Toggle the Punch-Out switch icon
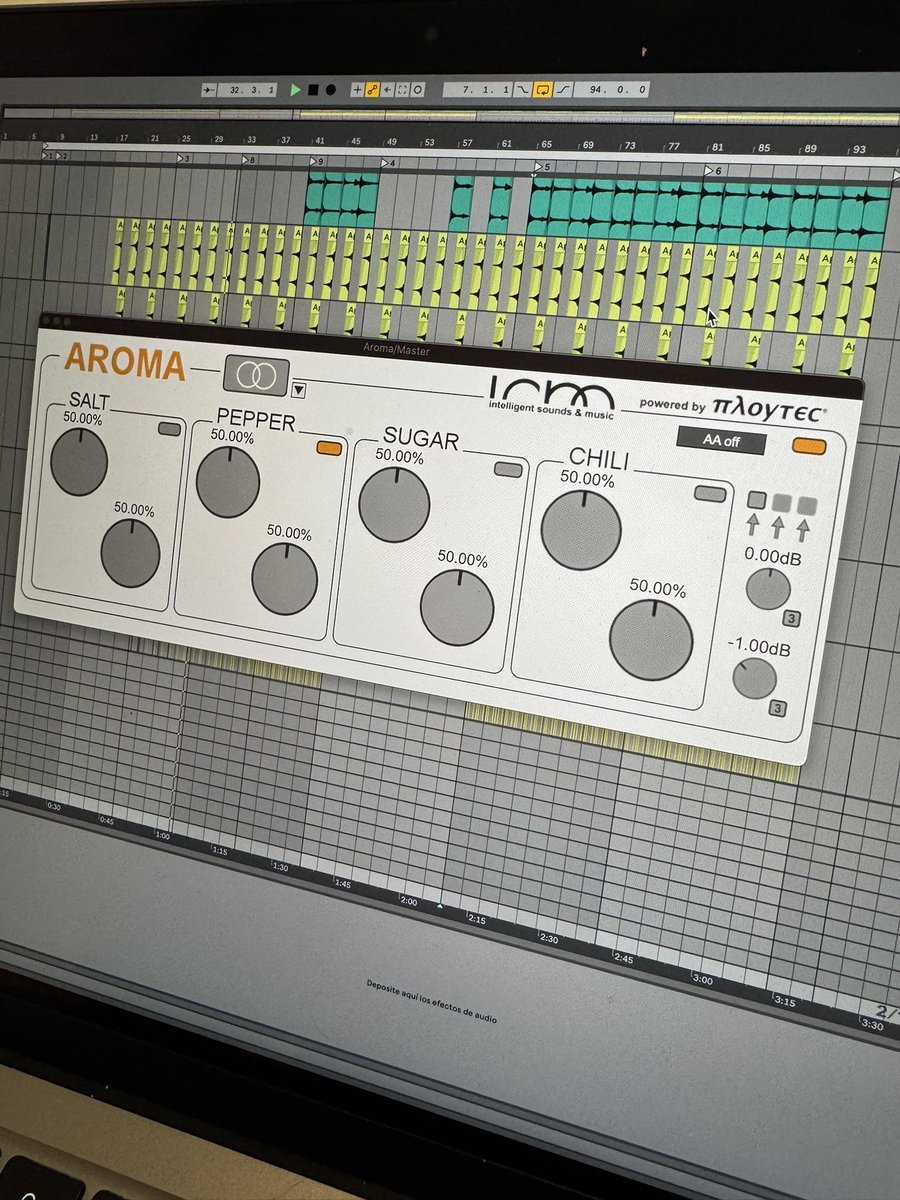 point(562,89)
